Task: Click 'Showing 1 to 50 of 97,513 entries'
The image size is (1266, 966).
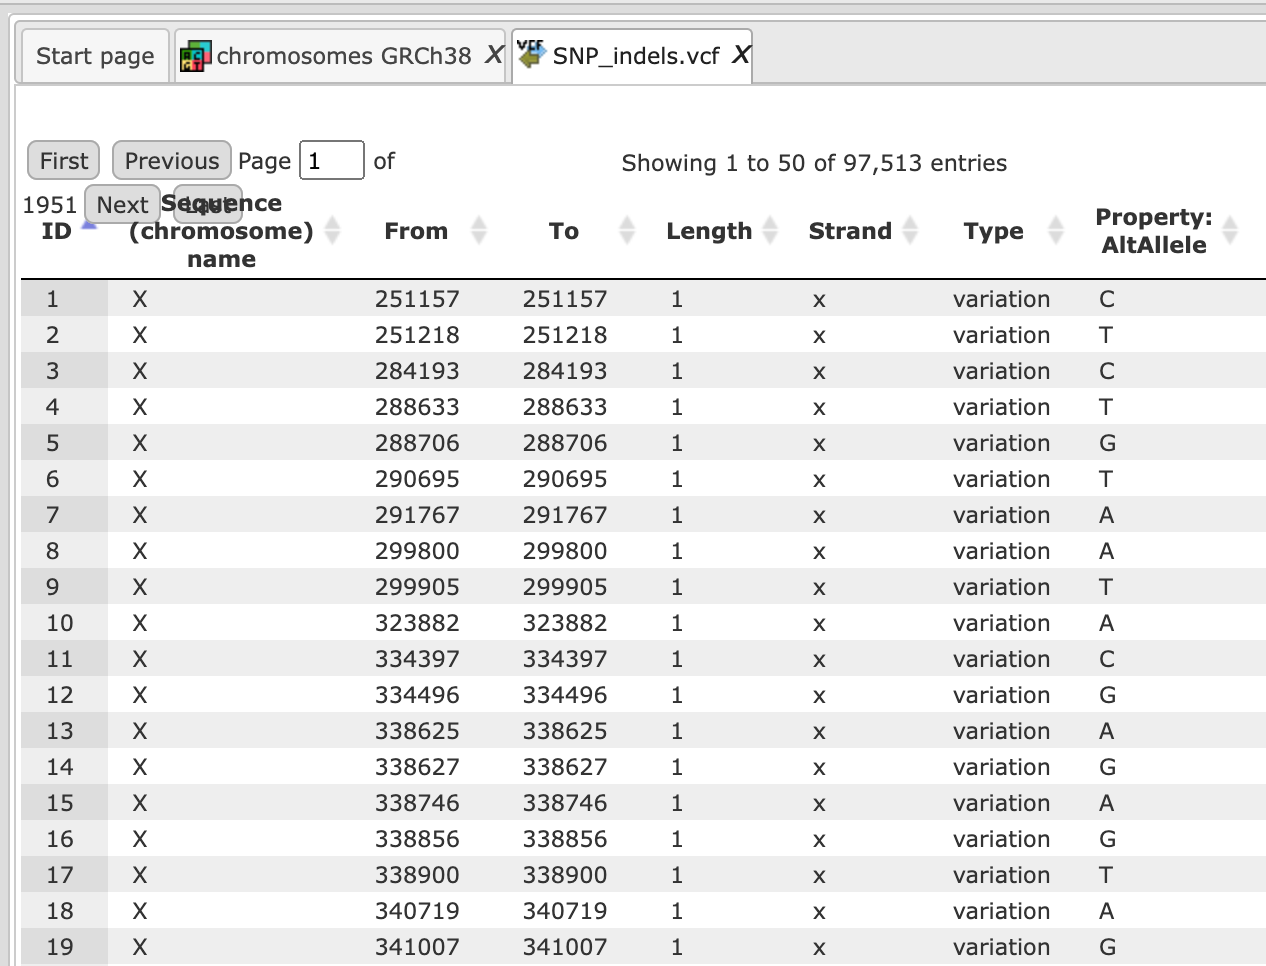Action: click(x=814, y=163)
